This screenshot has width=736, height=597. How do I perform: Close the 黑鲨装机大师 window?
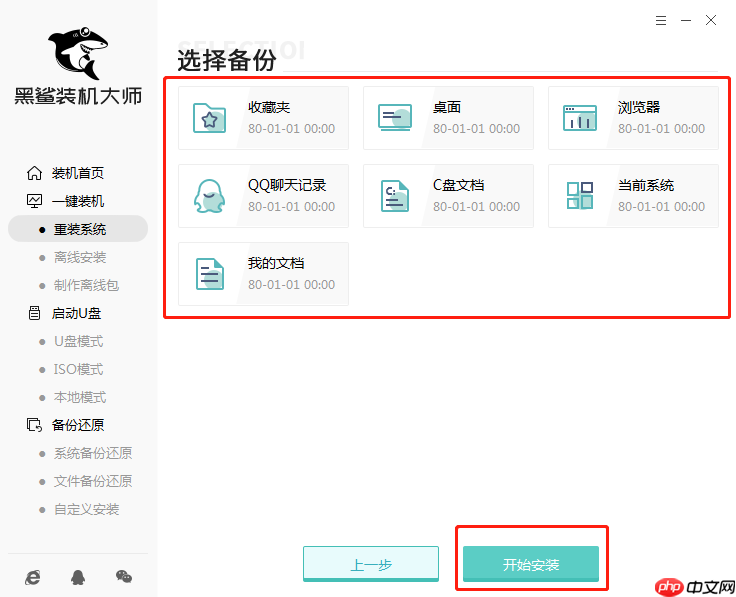click(x=711, y=20)
